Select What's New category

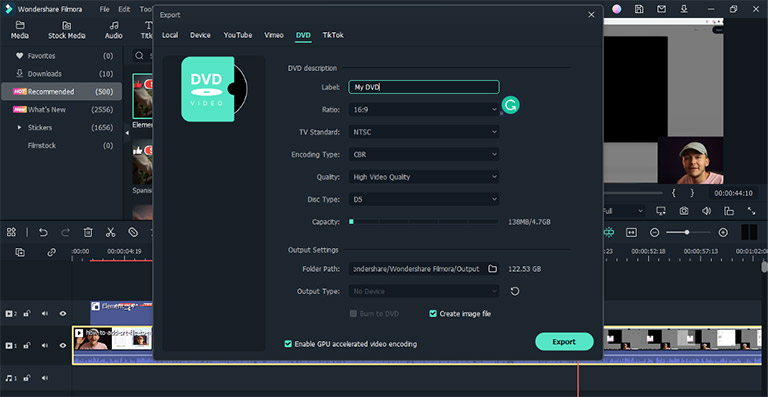62,110
